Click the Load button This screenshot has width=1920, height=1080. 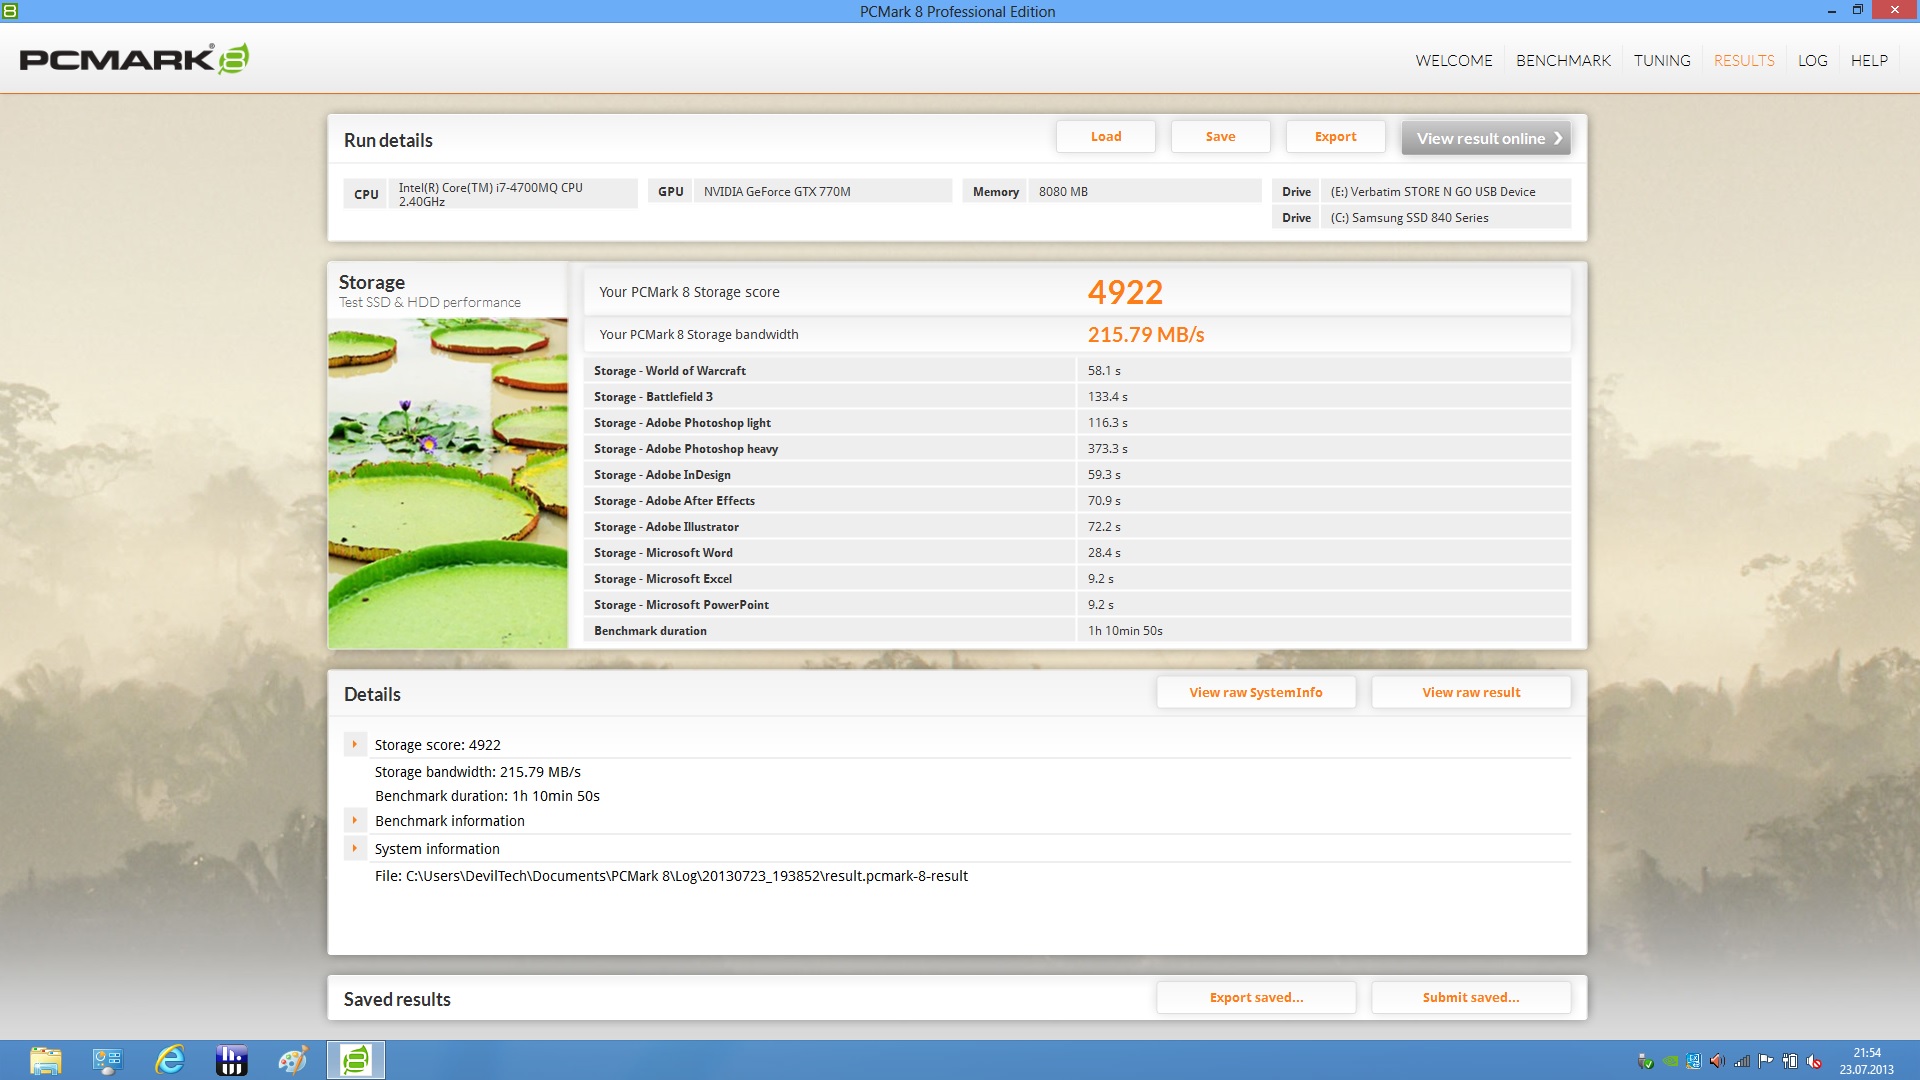(x=1106, y=137)
